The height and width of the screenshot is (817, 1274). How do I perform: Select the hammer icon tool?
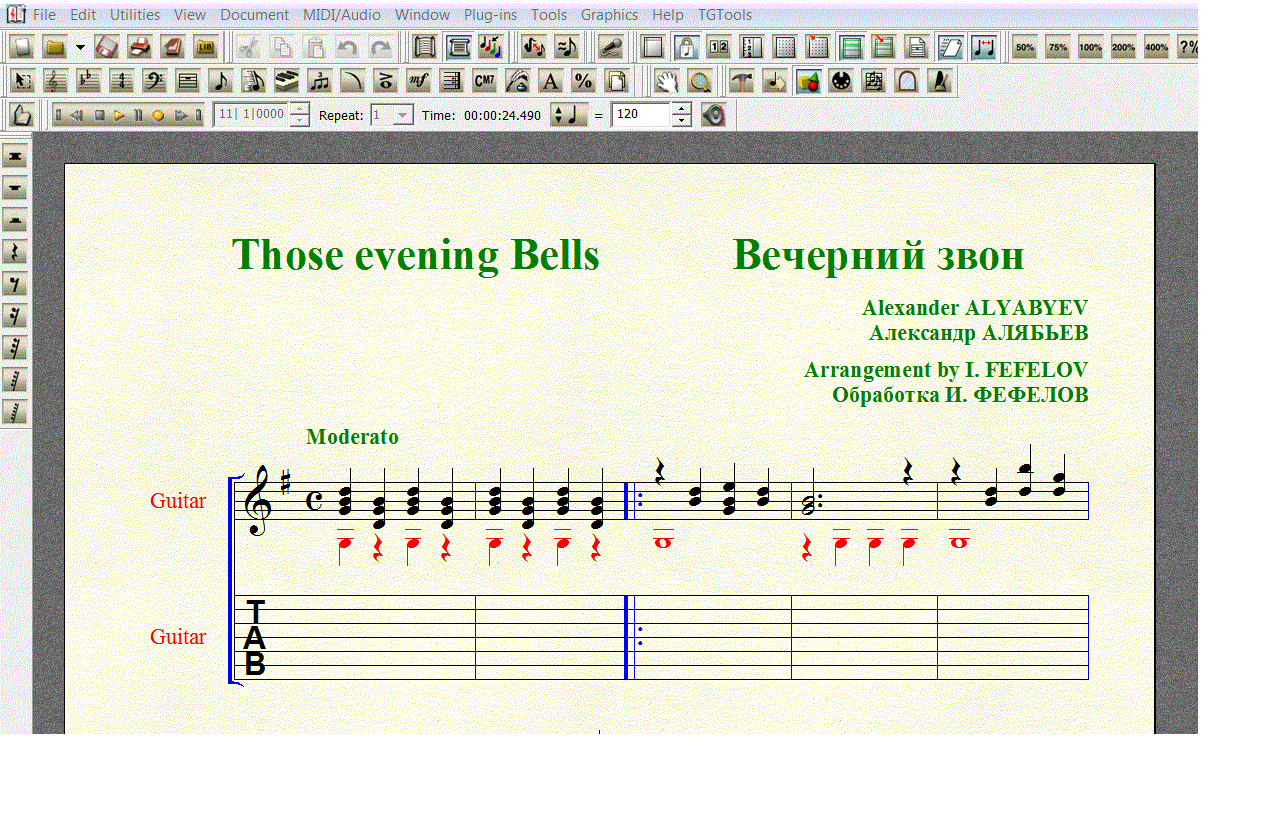pos(742,82)
